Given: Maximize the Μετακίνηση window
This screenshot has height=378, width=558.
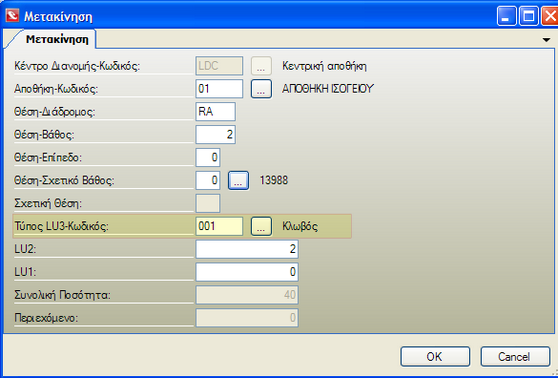Looking at the screenshot, I should point(529,16).
